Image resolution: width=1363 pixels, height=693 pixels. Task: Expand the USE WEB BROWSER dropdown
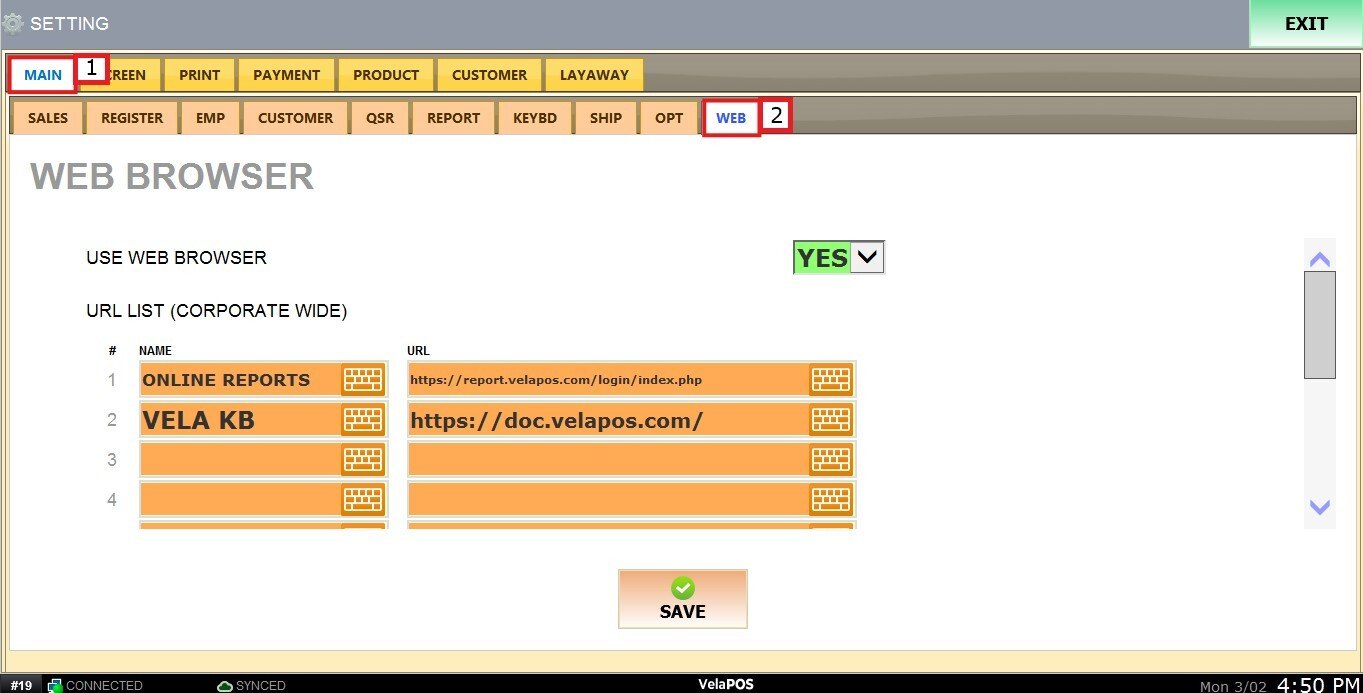[x=867, y=258]
